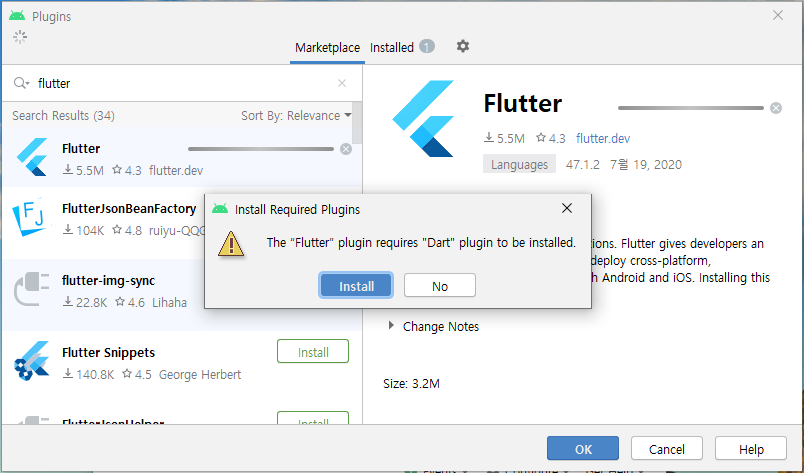Viewport: 804px width, 473px height.
Task: Click the warning triangle icon in dialog
Action: [231, 244]
